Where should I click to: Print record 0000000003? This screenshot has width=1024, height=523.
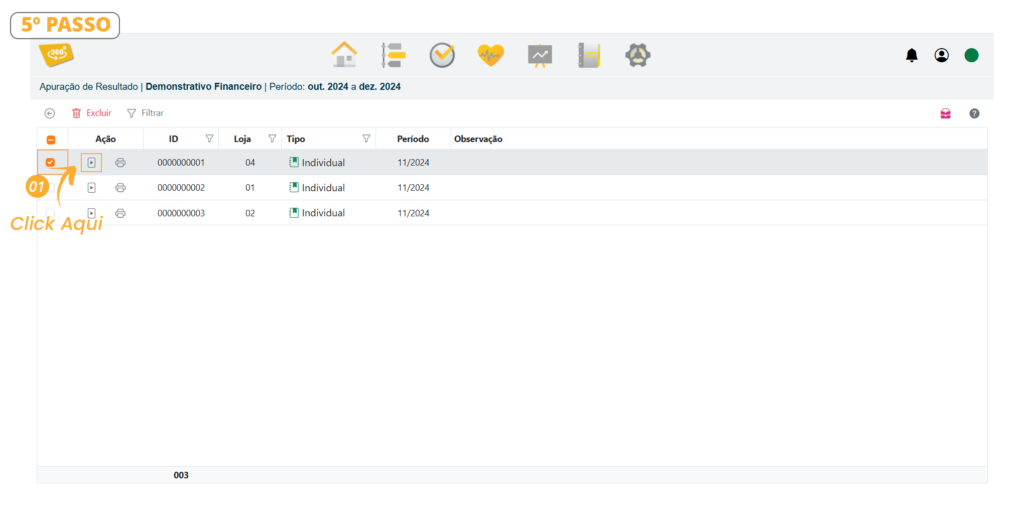click(x=120, y=213)
